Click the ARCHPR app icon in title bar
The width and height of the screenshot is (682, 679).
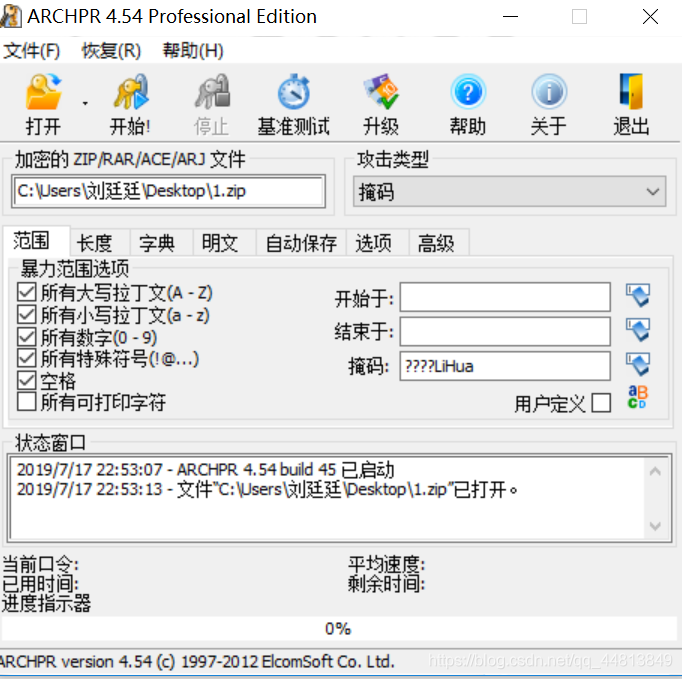click(x=10, y=17)
